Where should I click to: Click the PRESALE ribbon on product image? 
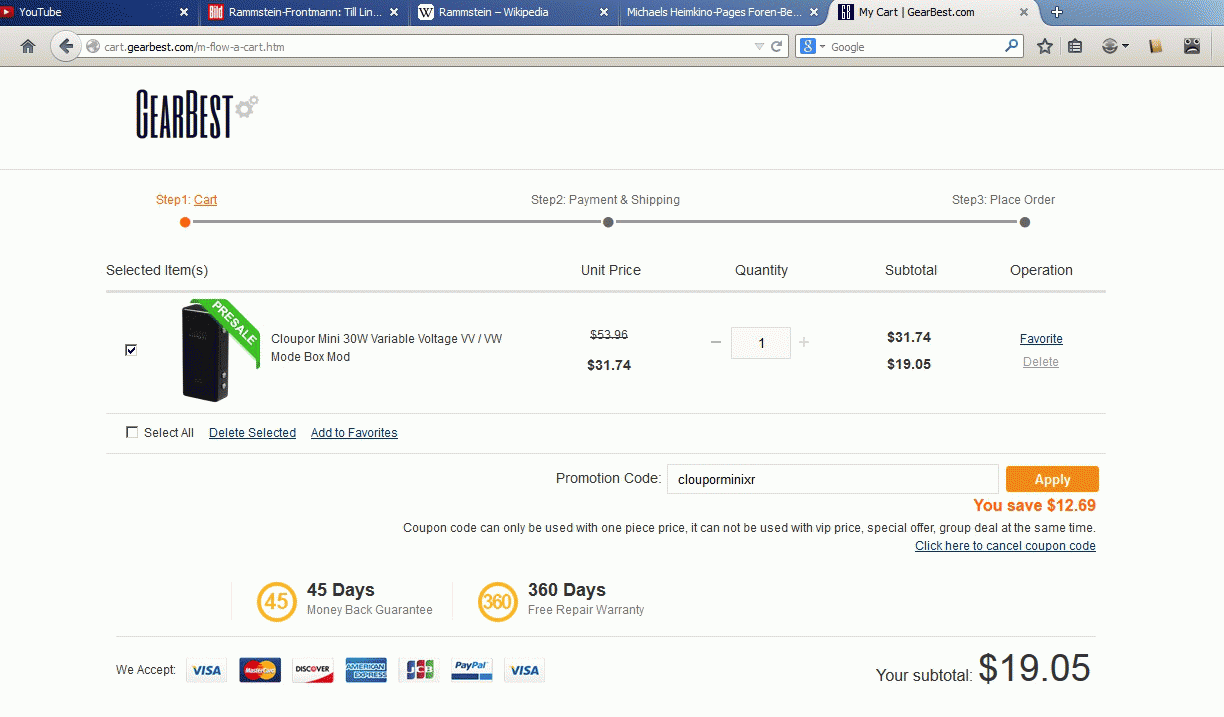point(231,329)
